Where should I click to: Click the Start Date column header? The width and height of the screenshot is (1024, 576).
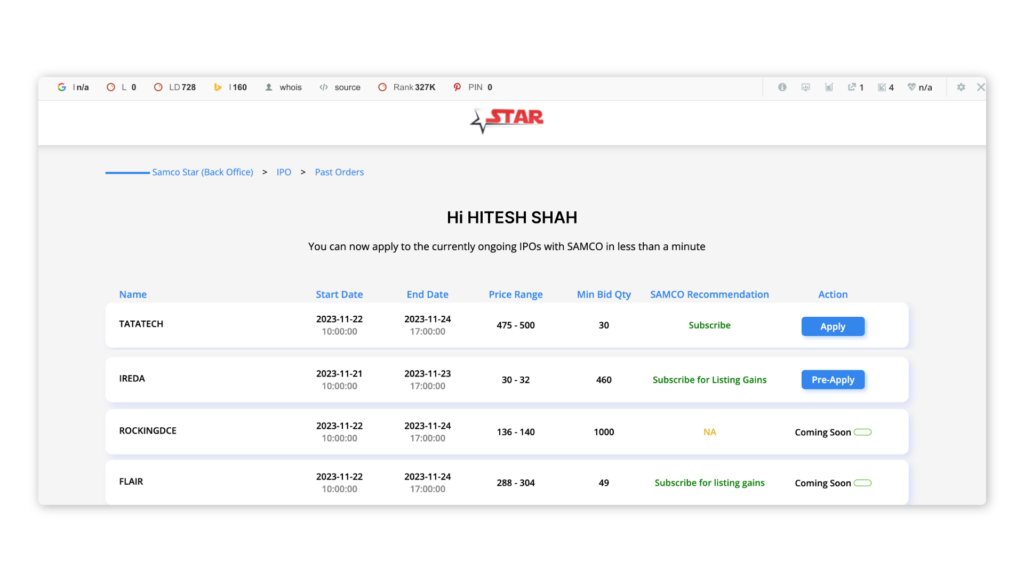point(339,294)
